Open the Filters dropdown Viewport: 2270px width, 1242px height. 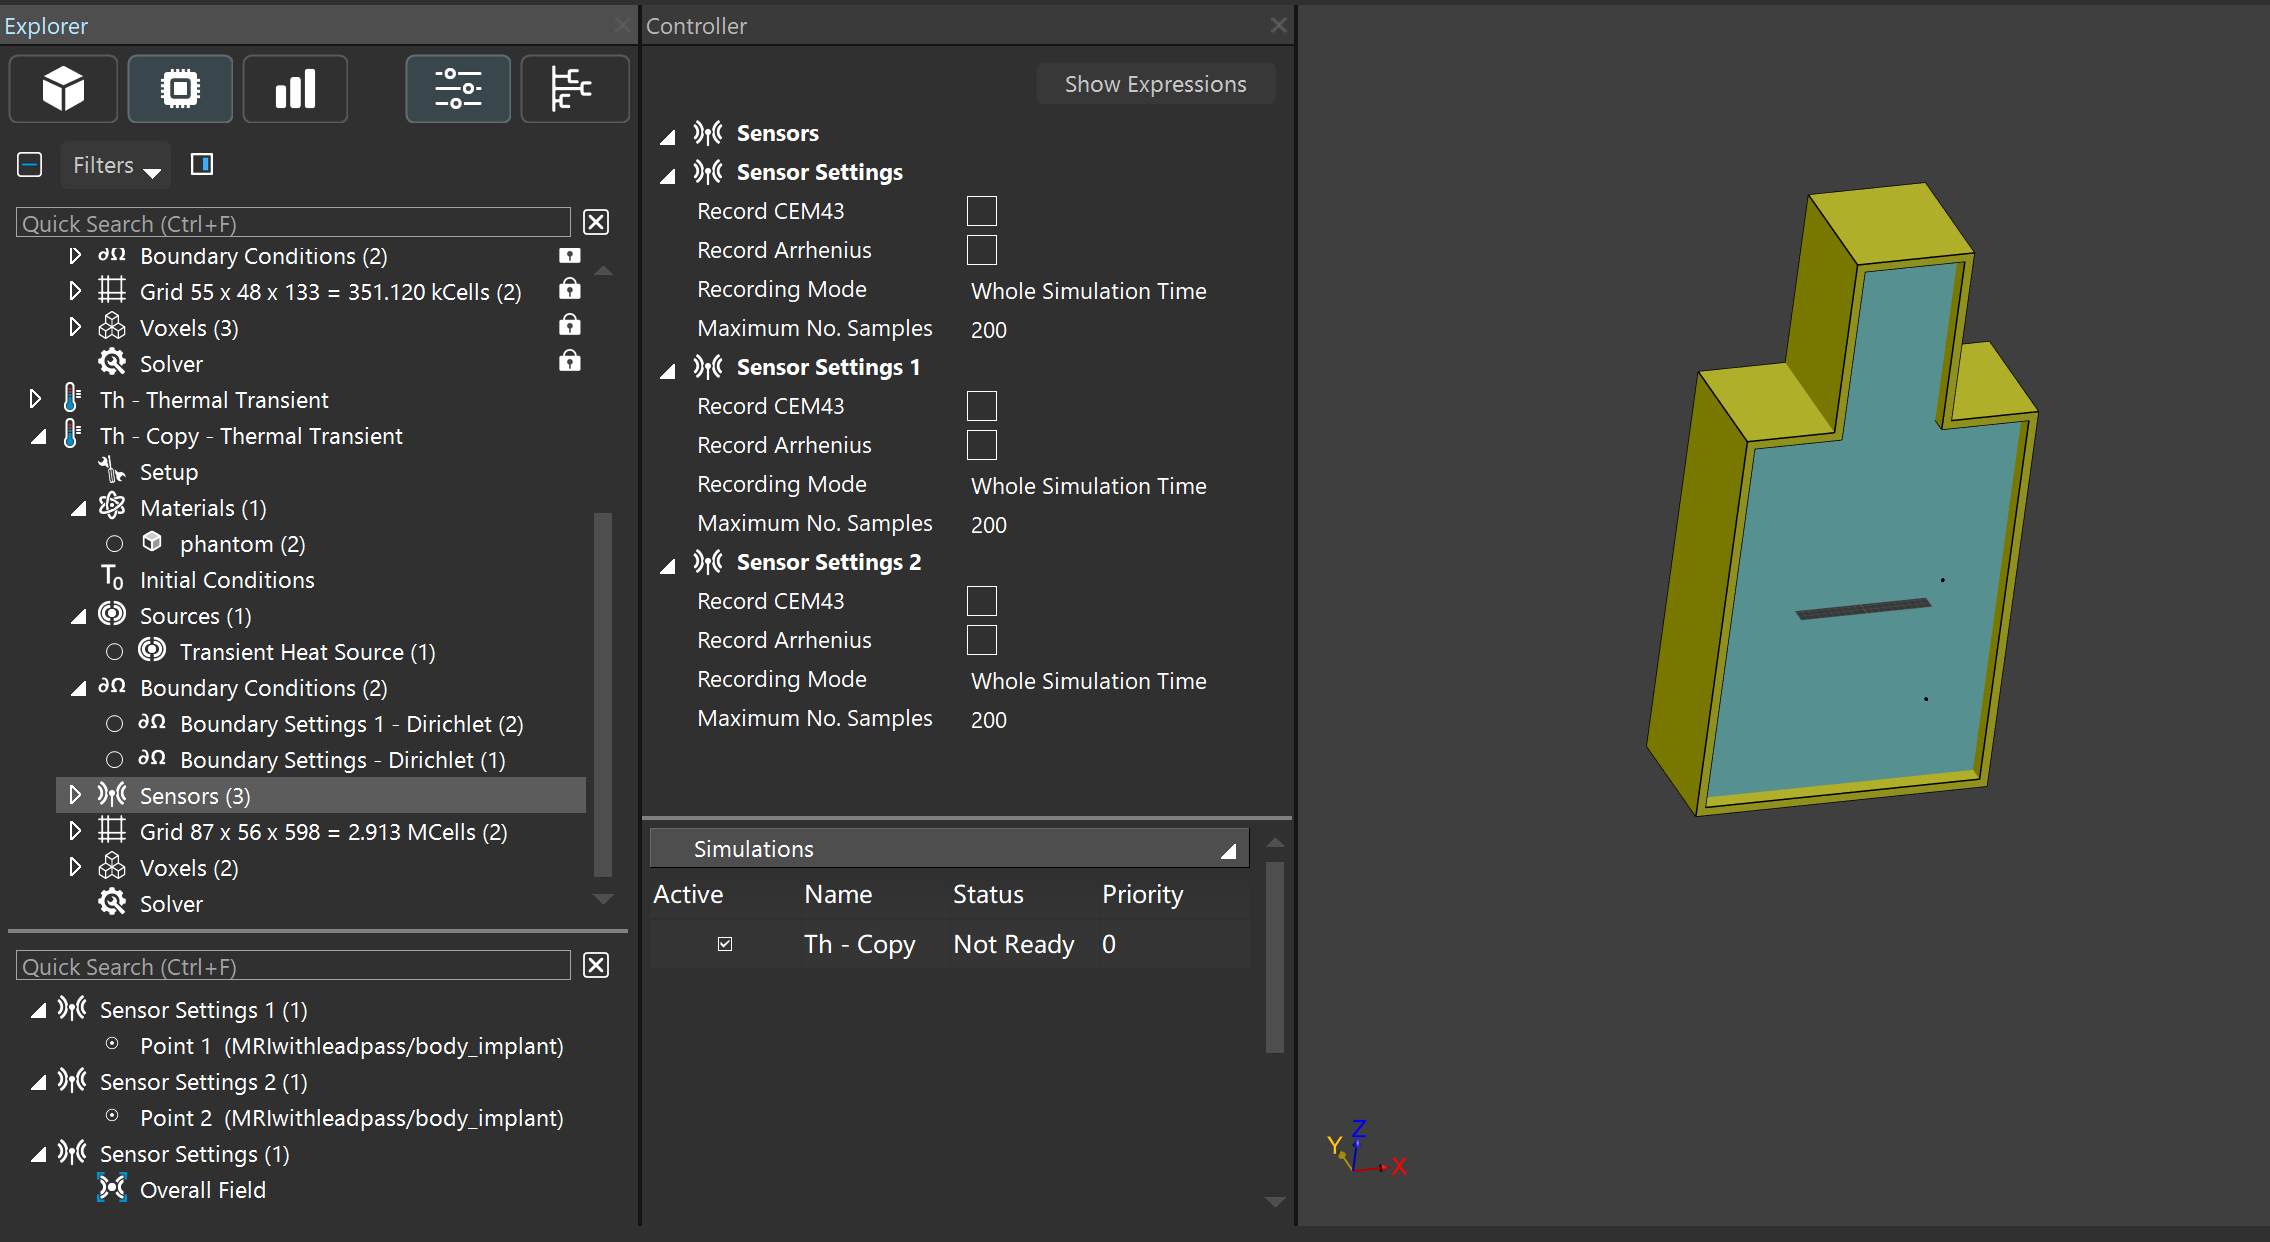[x=116, y=166]
